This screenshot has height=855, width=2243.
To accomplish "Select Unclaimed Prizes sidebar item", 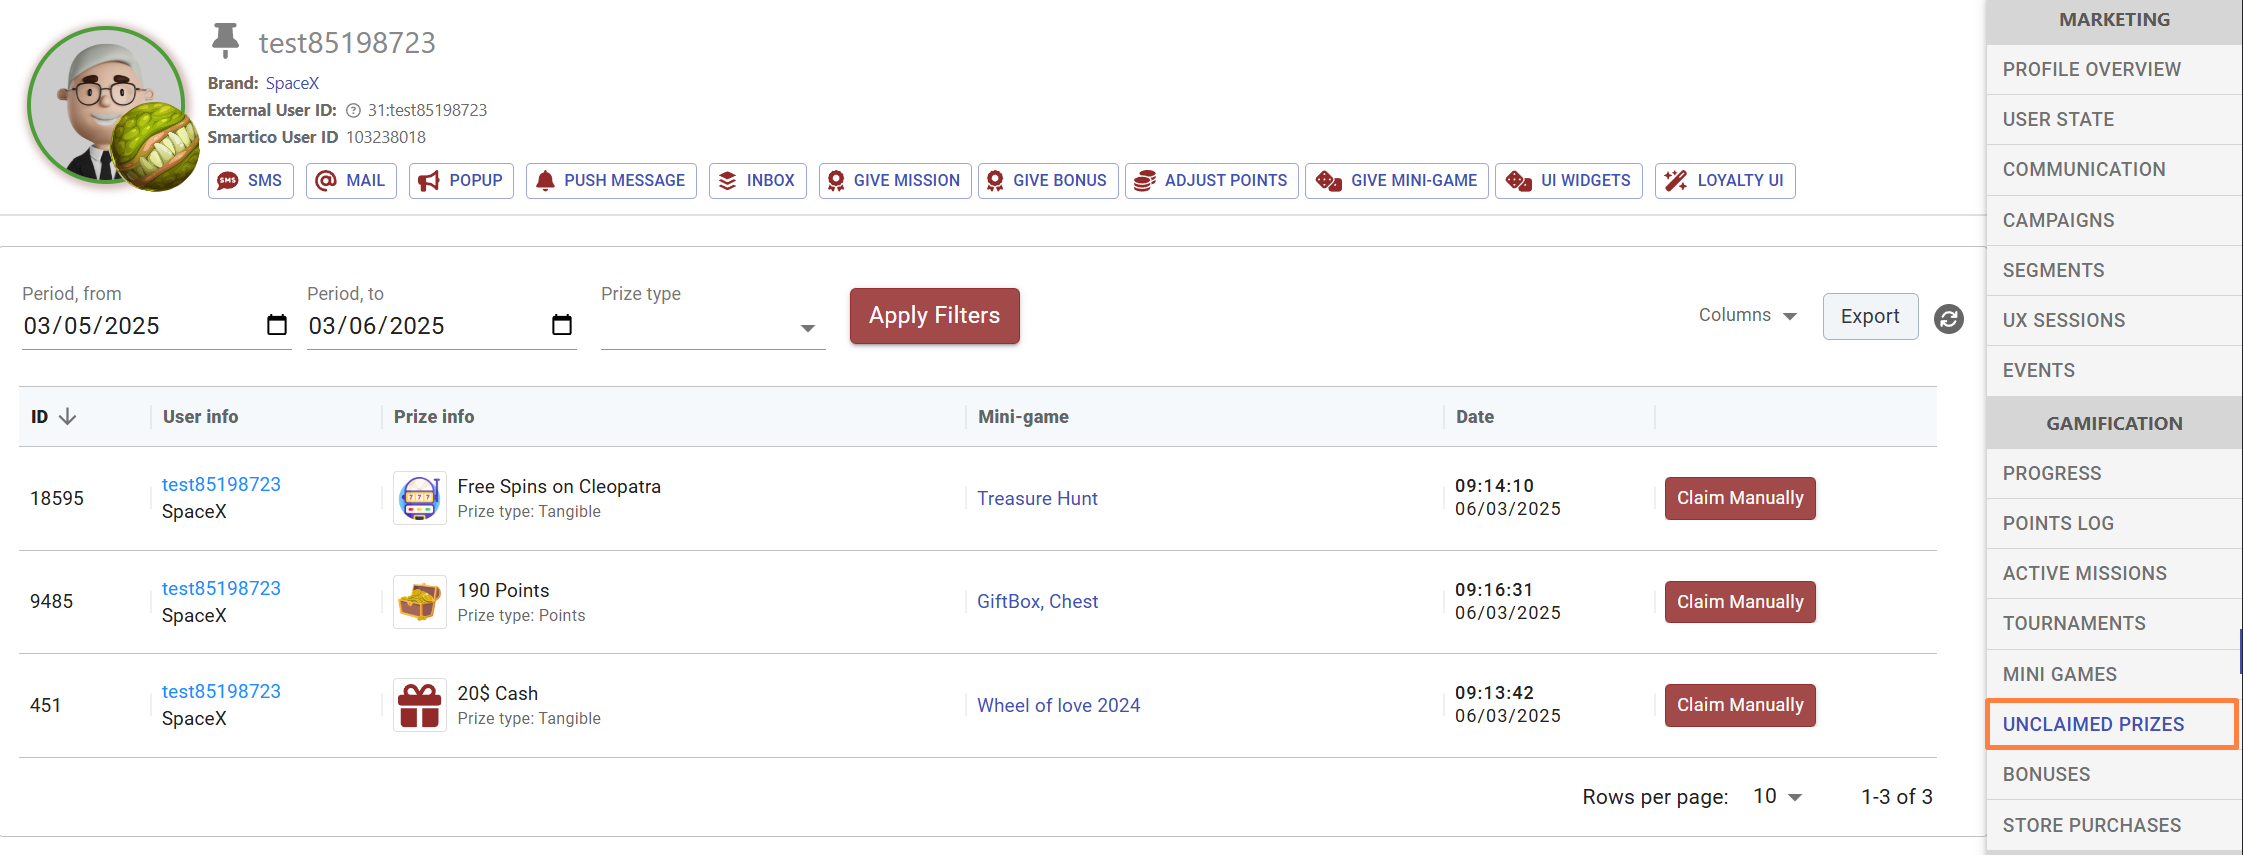I will pyautogui.click(x=2093, y=724).
